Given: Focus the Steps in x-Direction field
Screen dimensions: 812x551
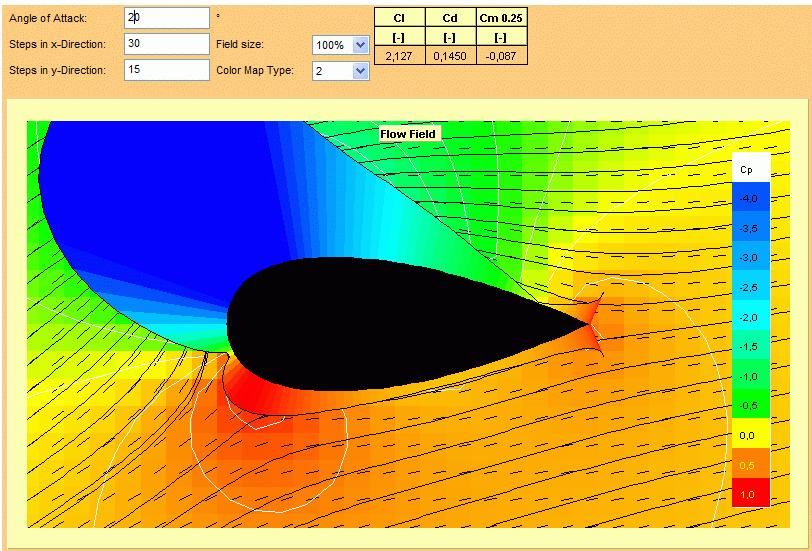Looking at the screenshot, I should tap(166, 44).
